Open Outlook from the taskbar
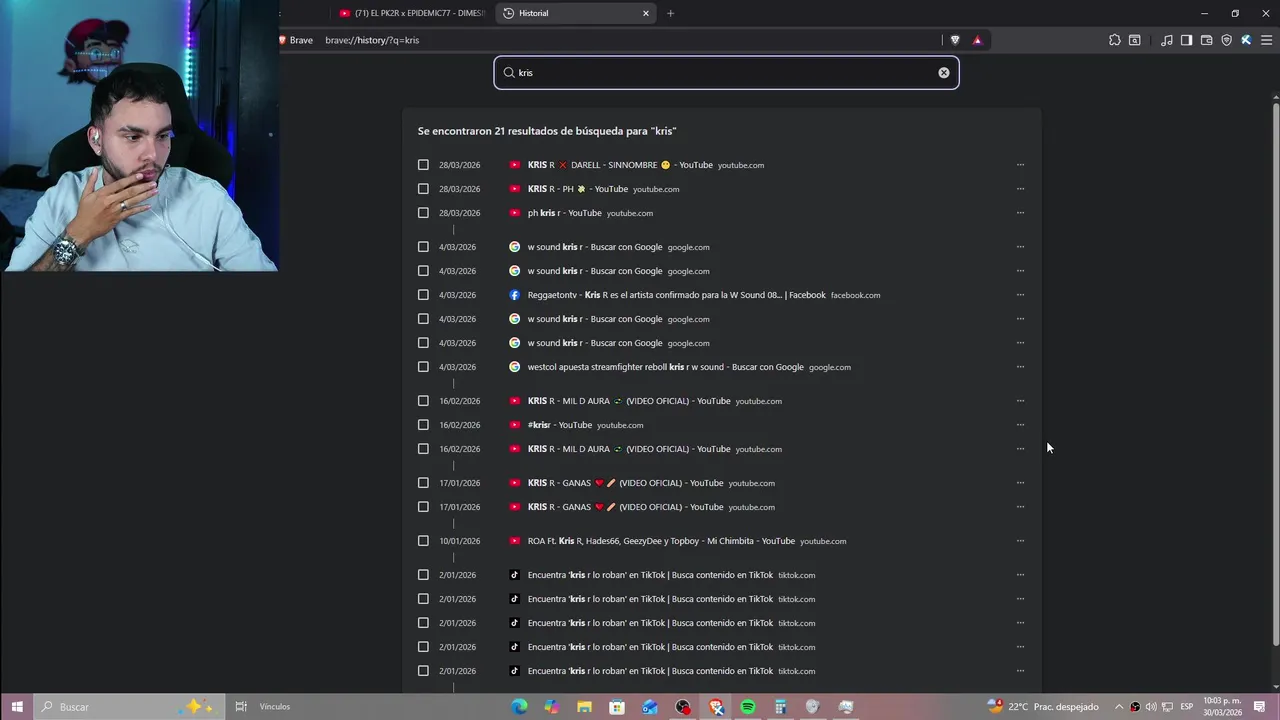 pos(650,707)
